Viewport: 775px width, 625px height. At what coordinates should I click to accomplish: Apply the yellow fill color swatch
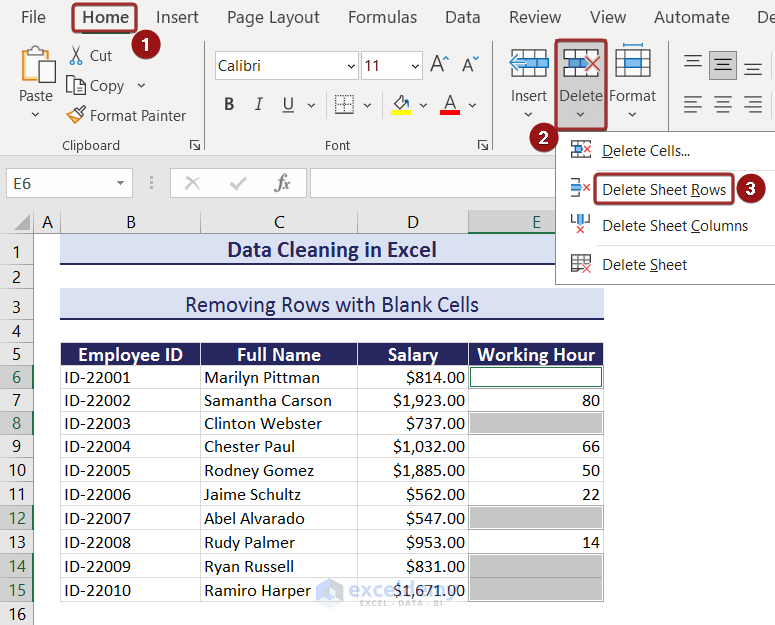click(401, 105)
